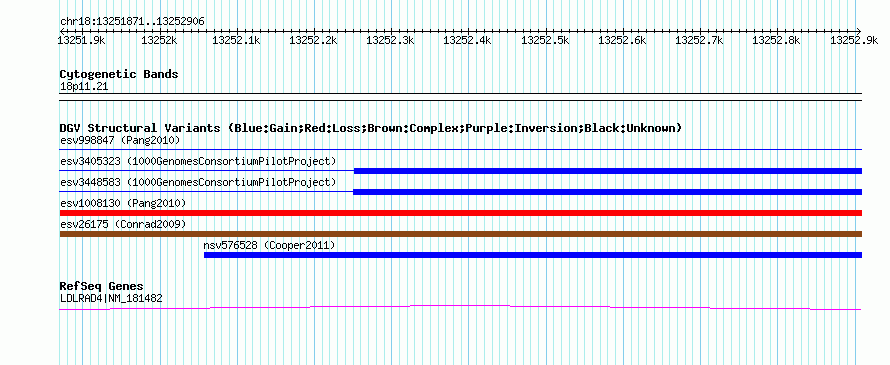Click the 13252.4k ruler tick label
The image size is (890, 365).
click(x=467, y=40)
